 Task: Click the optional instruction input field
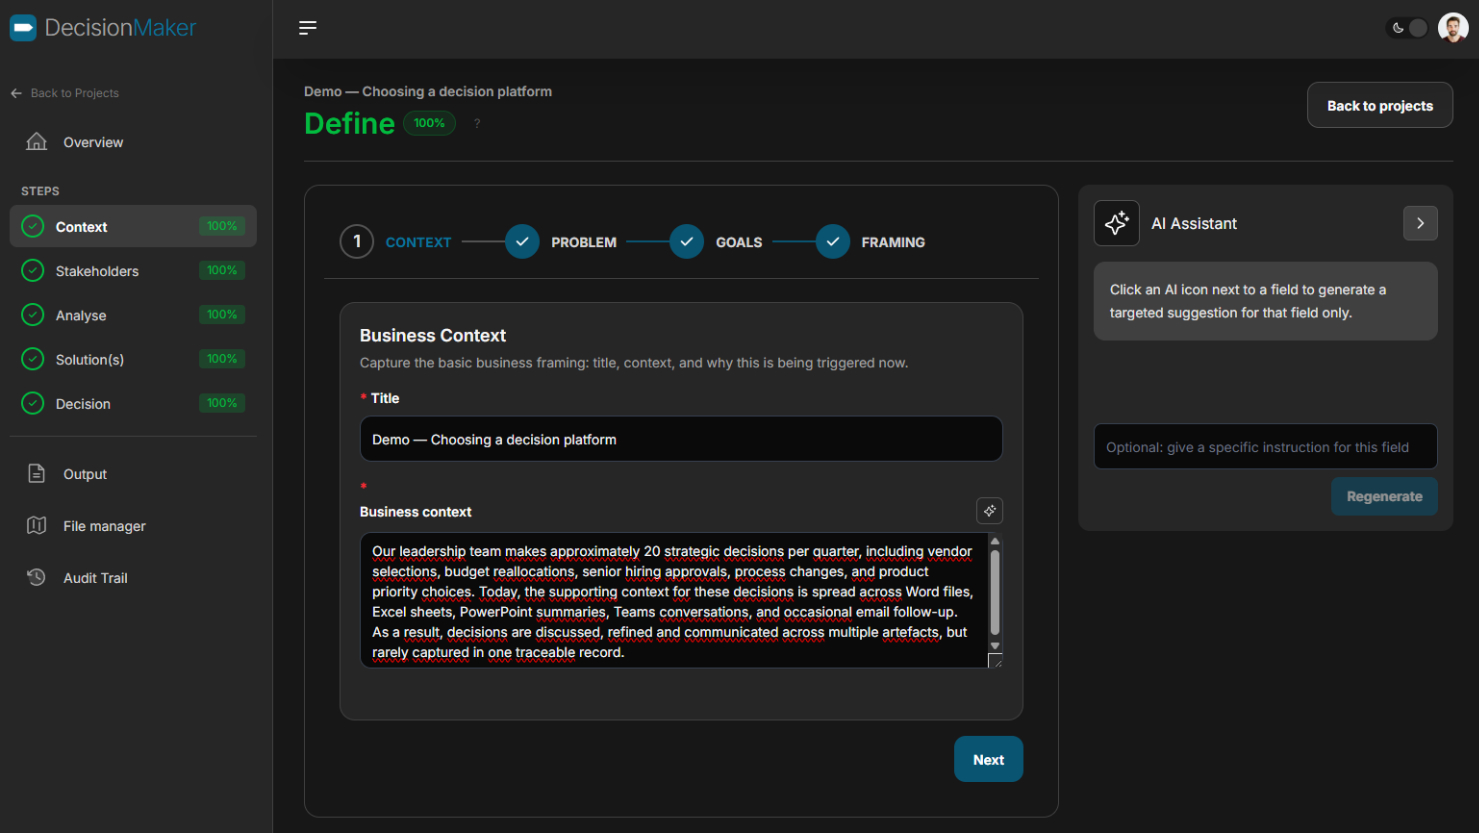(x=1265, y=446)
